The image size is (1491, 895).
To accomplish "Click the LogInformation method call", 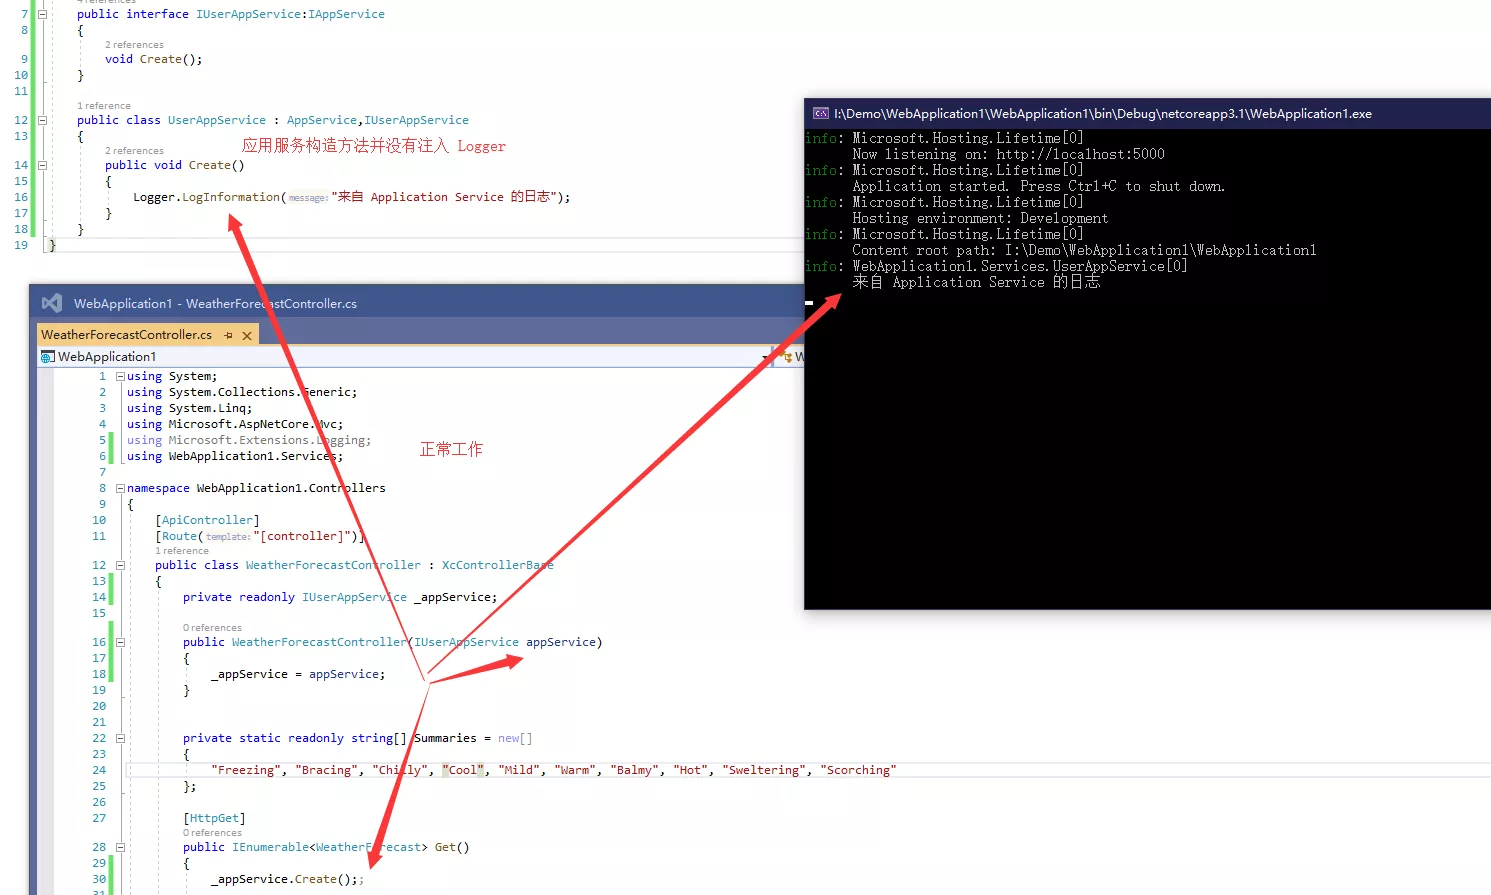I will (x=231, y=197).
